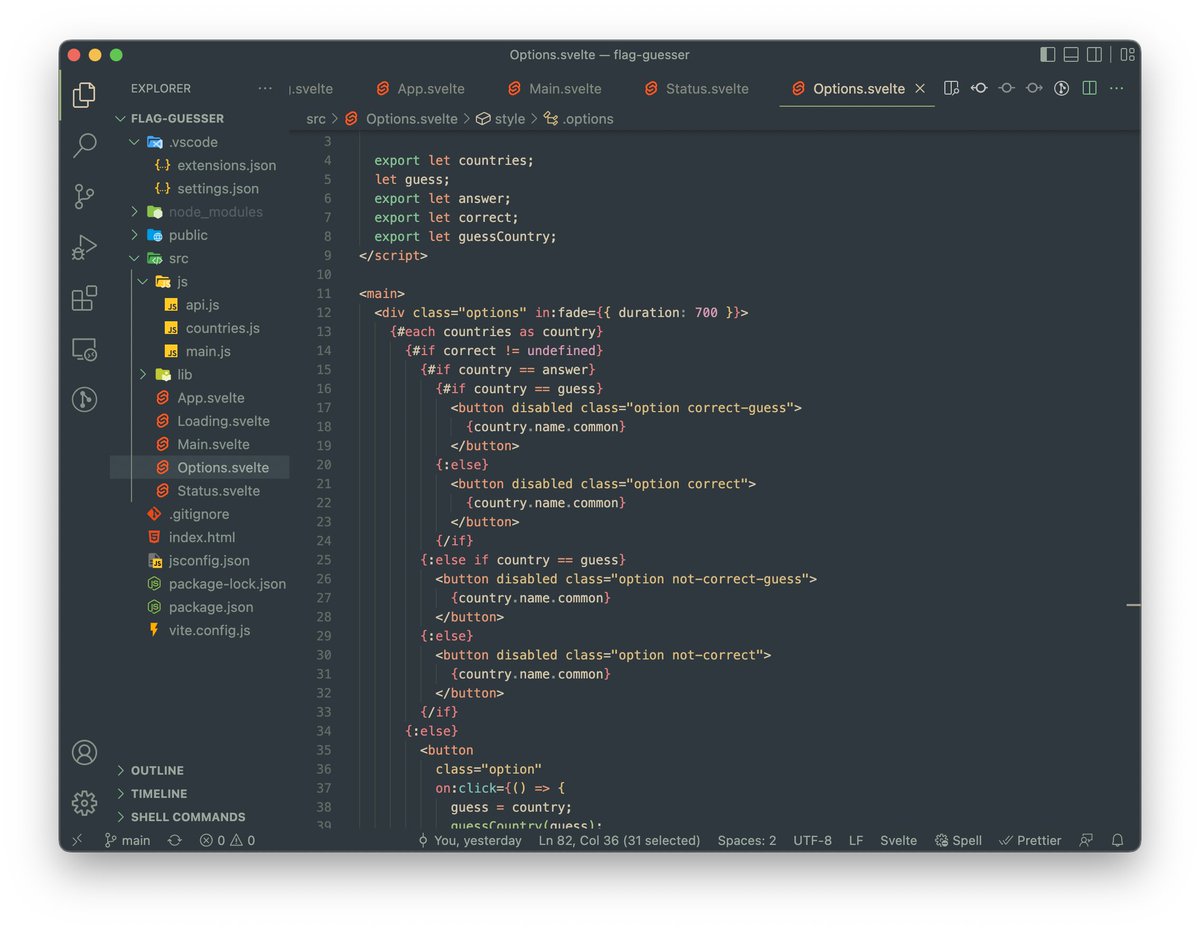This screenshot has width=1200, height=930.
Task: Open changes with previous revision
Action: tap(979, 88)
